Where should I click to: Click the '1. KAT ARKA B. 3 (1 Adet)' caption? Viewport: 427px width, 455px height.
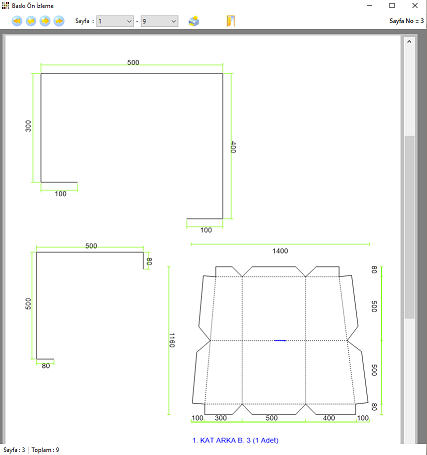click(235, 440)
